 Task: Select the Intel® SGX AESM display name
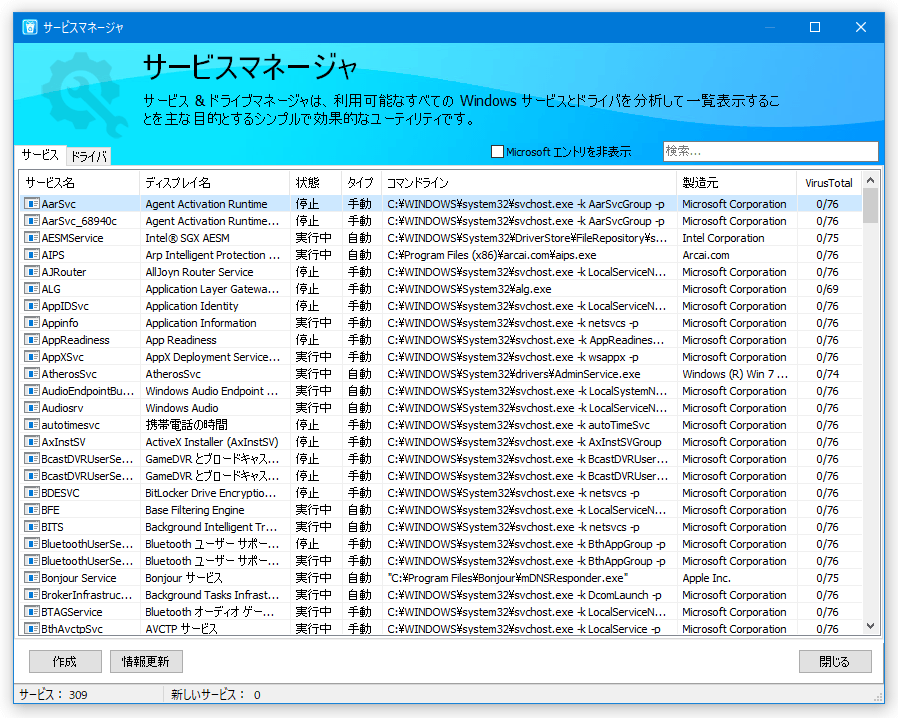click(x=187, y=238)
